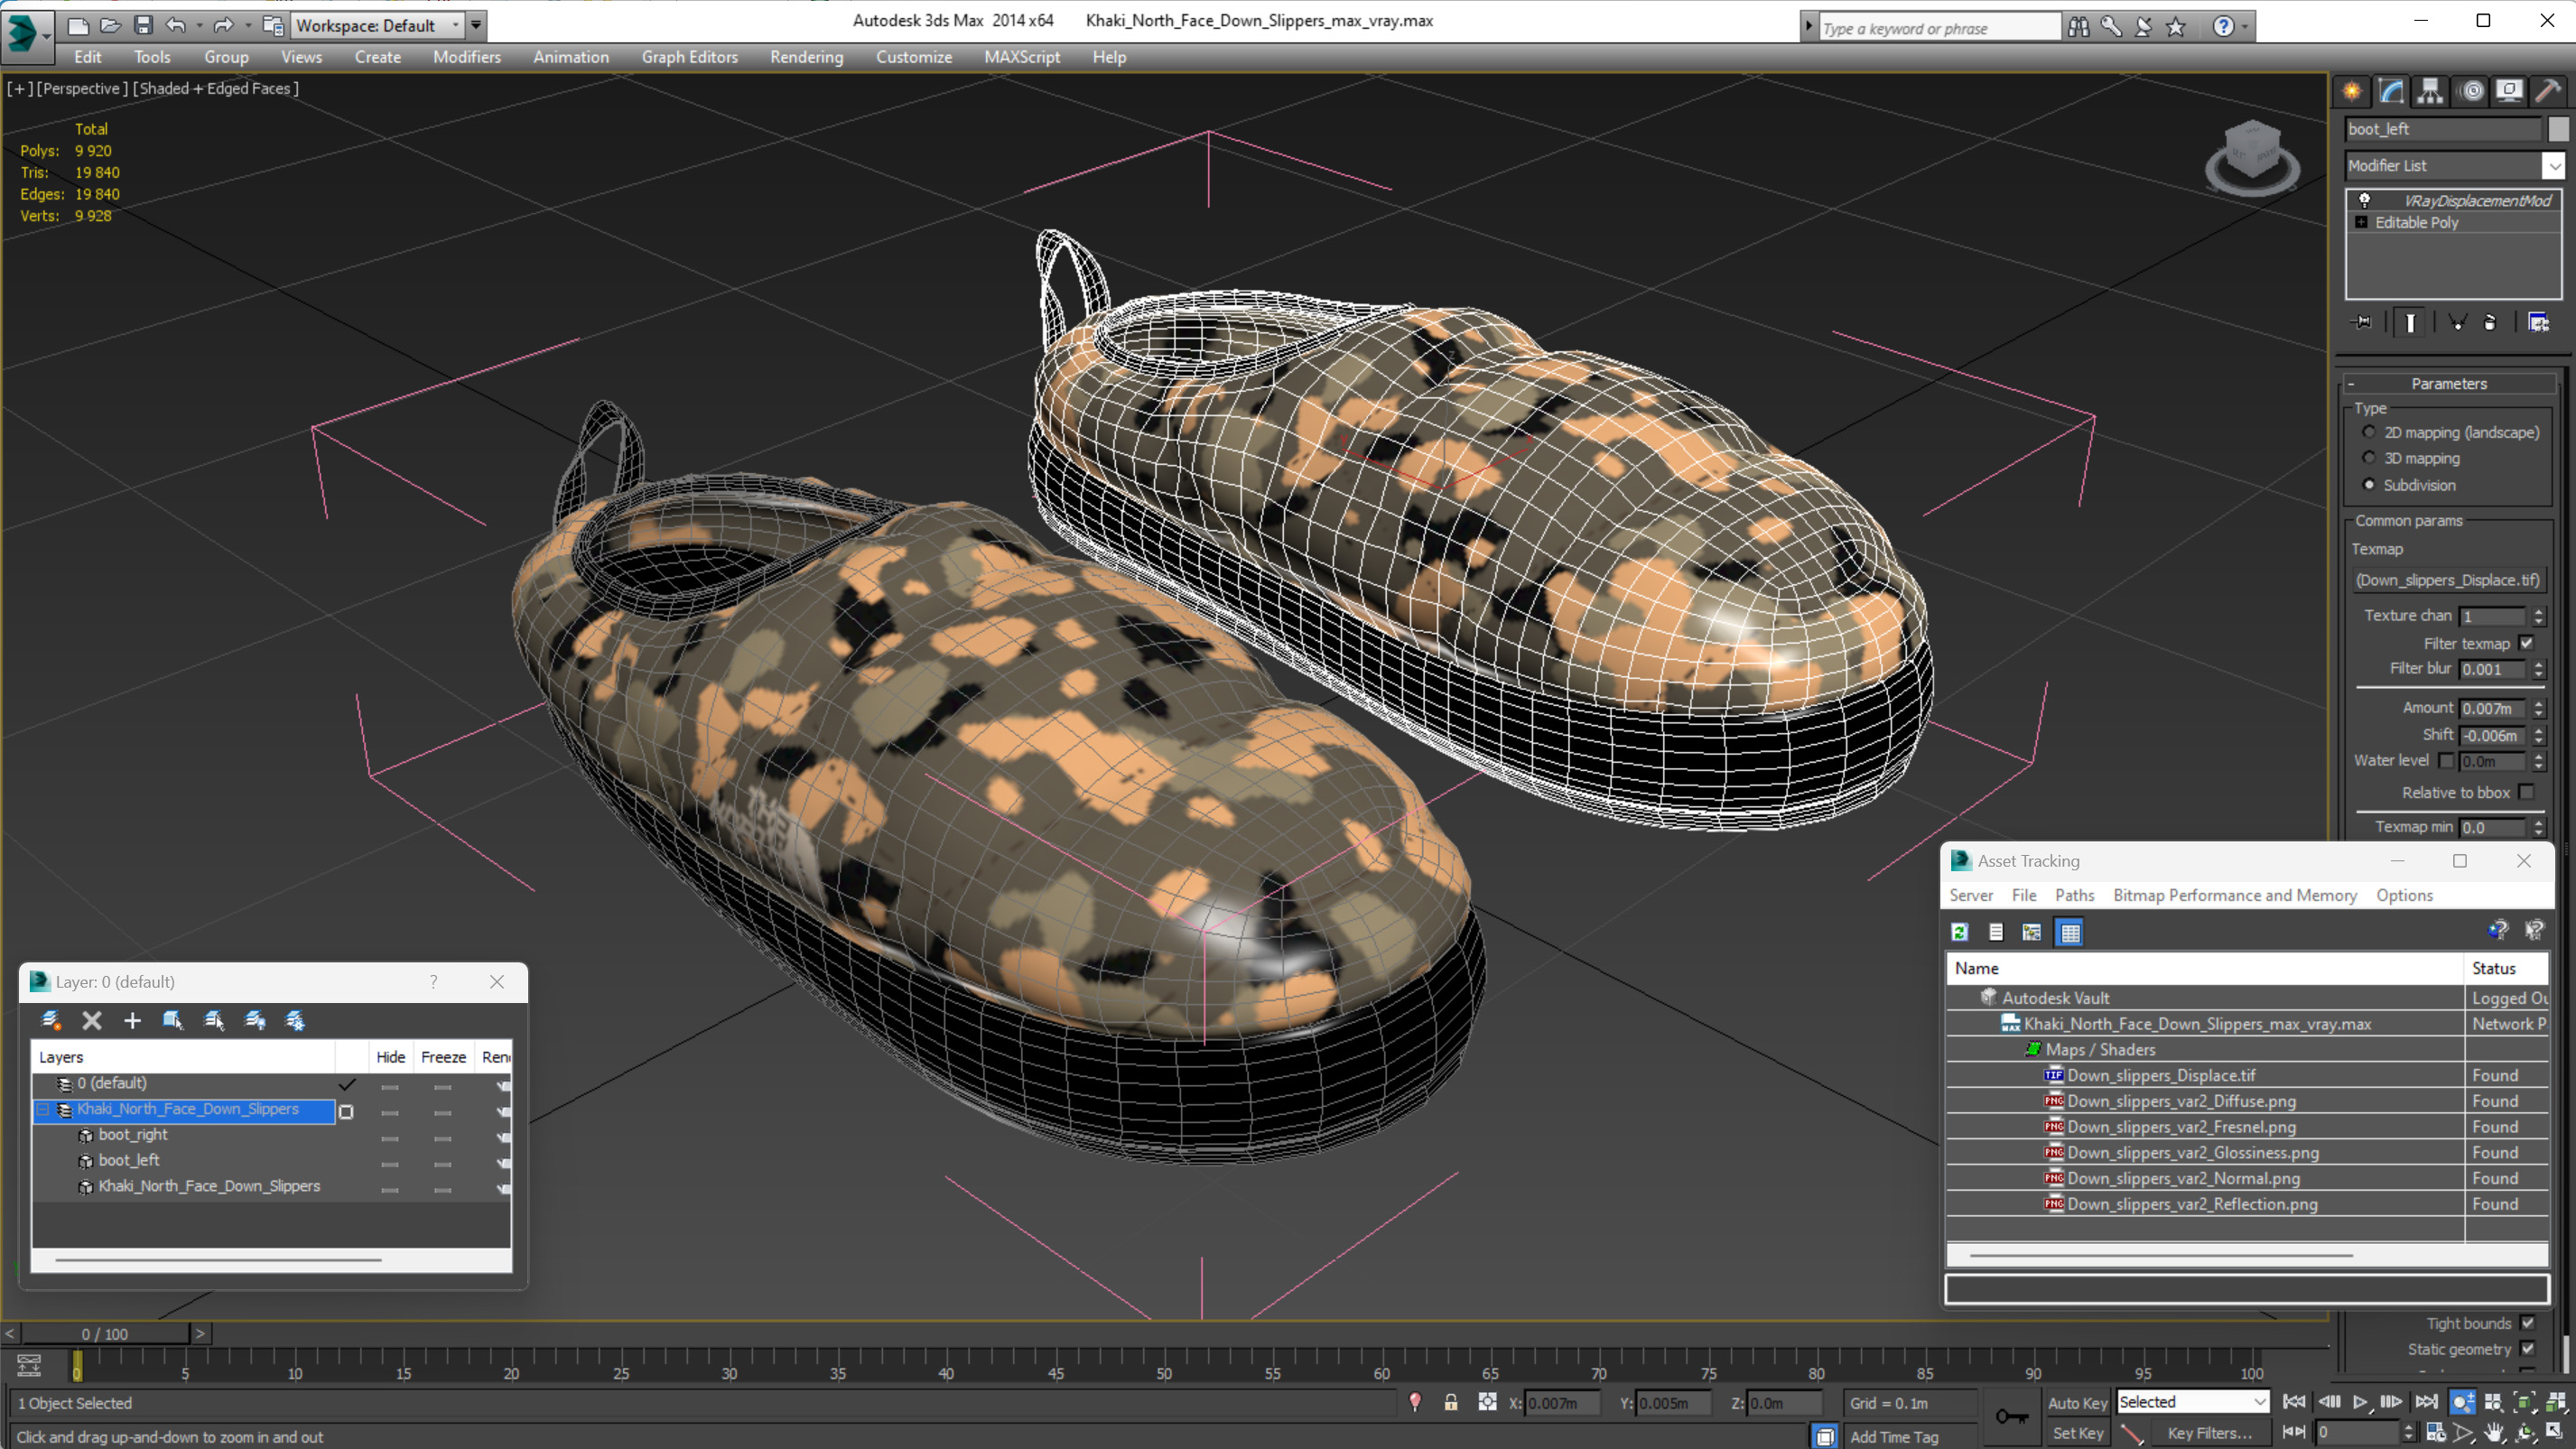
Task: Click Zoom Extents Selected icon
Action: 2524,1402
